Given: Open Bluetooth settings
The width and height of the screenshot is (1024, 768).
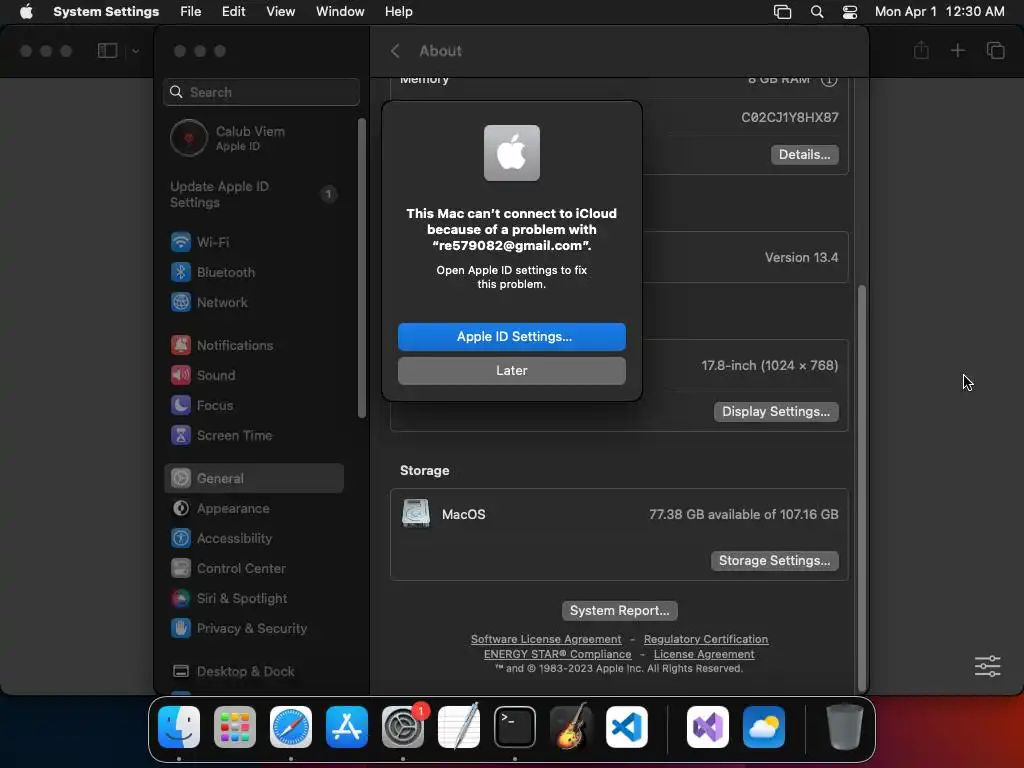Looking at the screenshot, I should pos(255,272).
